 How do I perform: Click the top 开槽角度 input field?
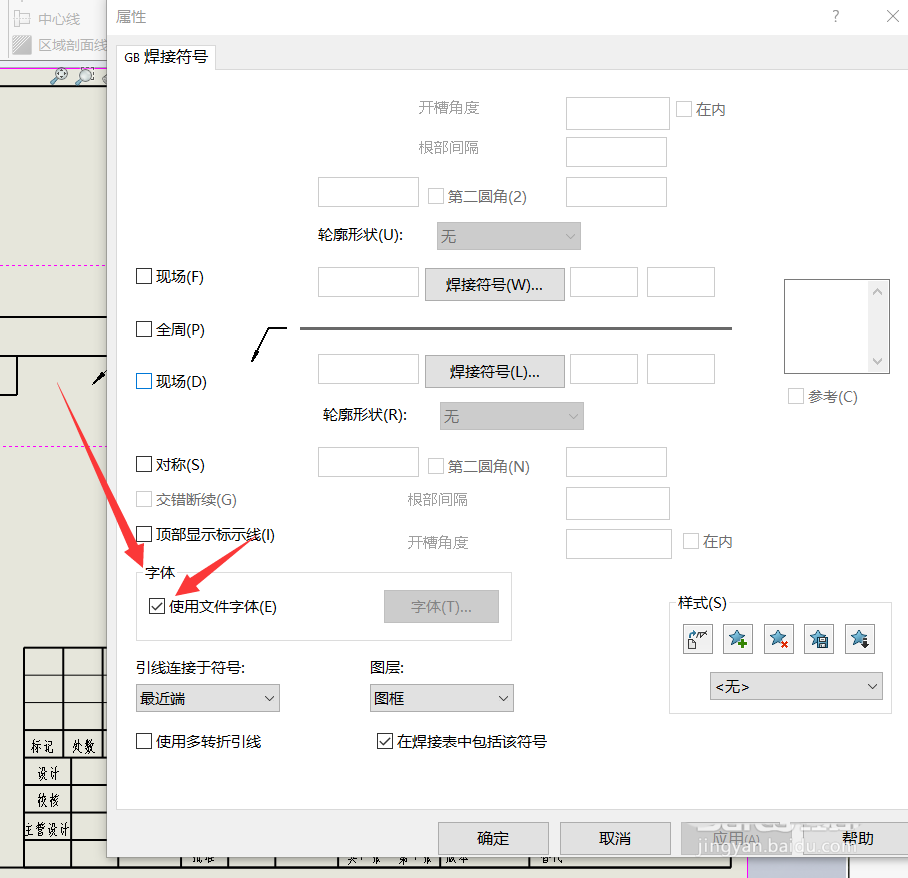(x=618, y=113)
